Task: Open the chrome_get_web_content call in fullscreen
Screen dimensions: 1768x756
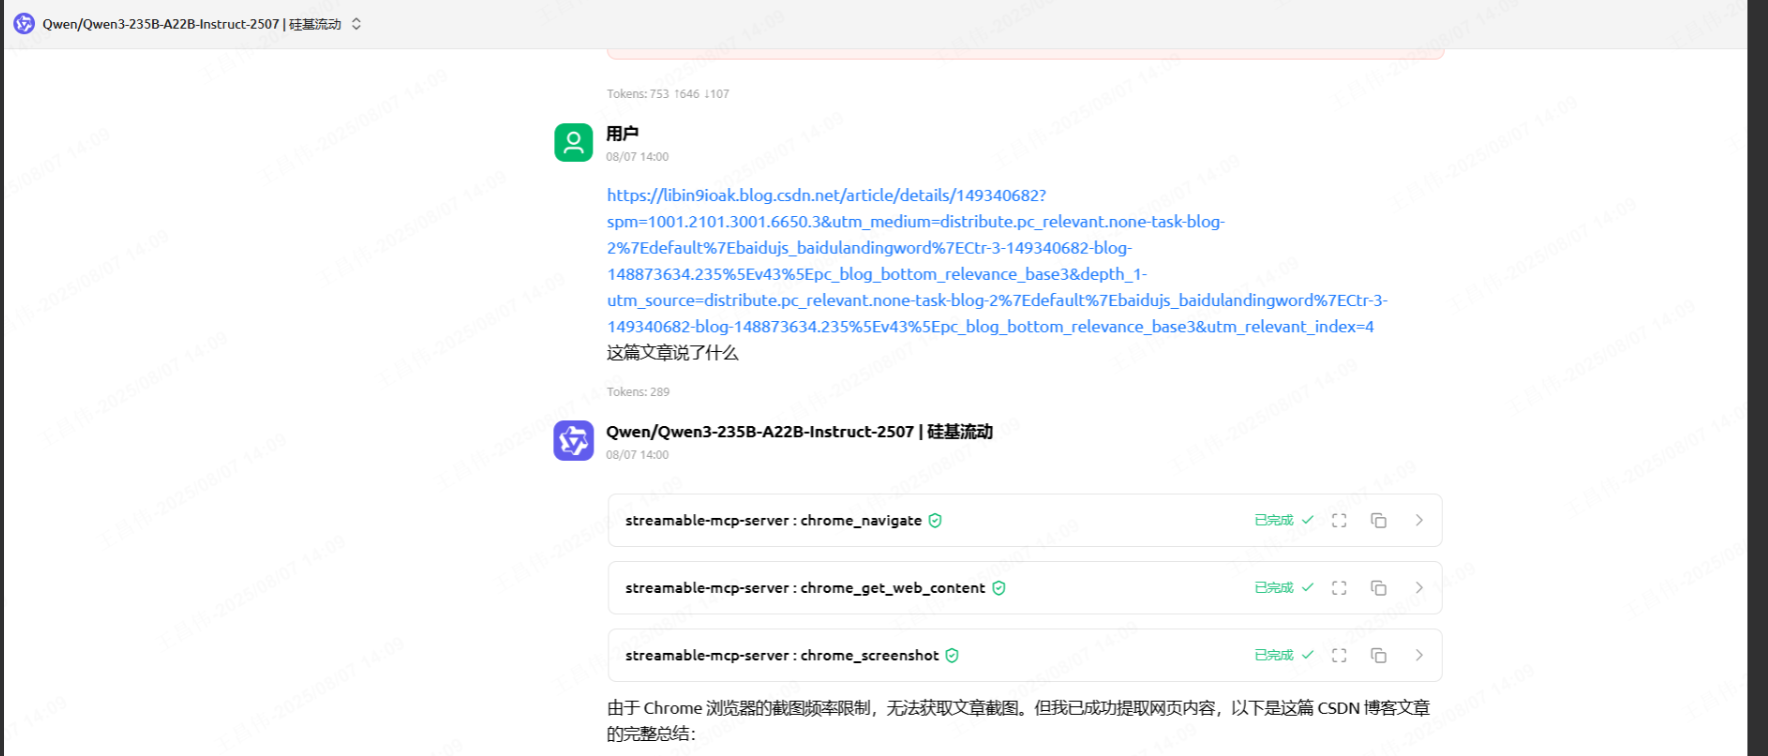Action: (x=1339, y=588)
